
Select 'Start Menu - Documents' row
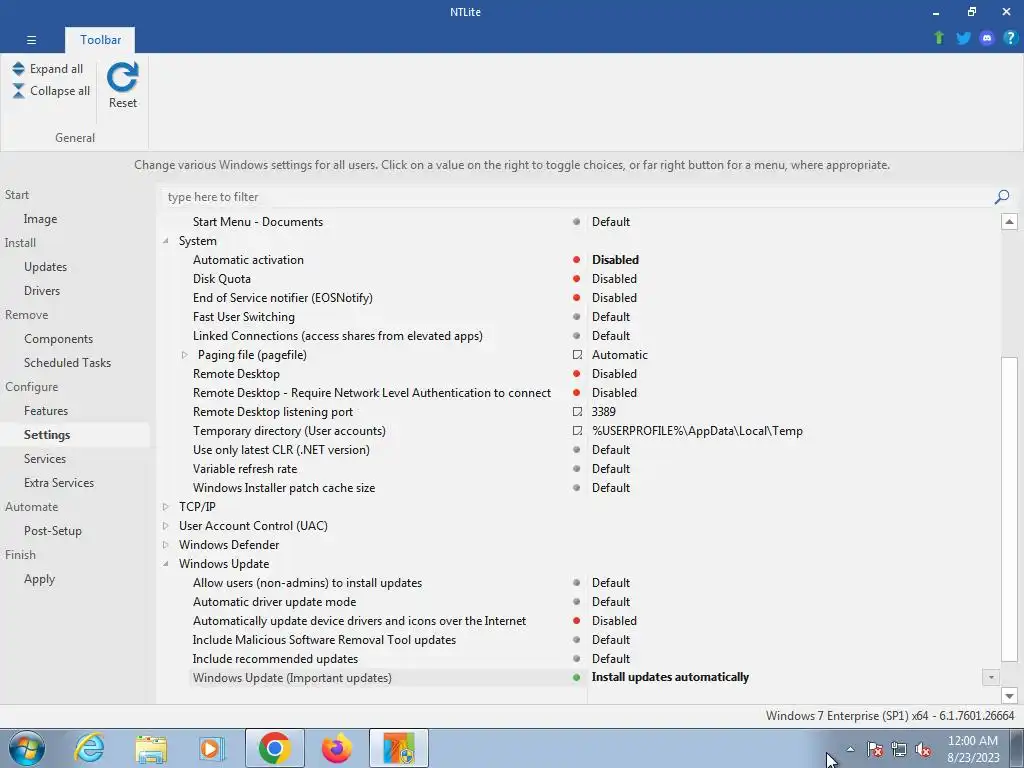(x=257, y=221)
